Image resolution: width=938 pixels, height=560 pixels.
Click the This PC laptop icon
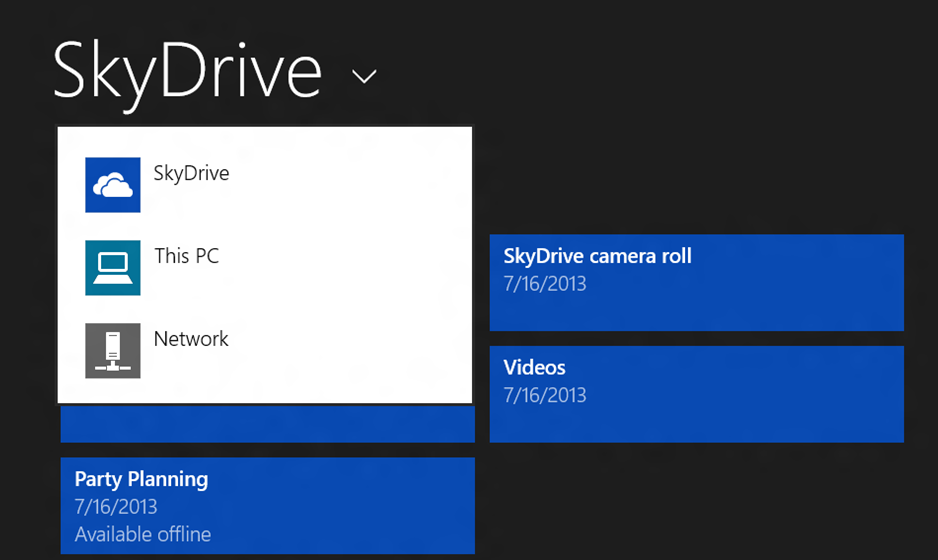(x=112, y=267)
